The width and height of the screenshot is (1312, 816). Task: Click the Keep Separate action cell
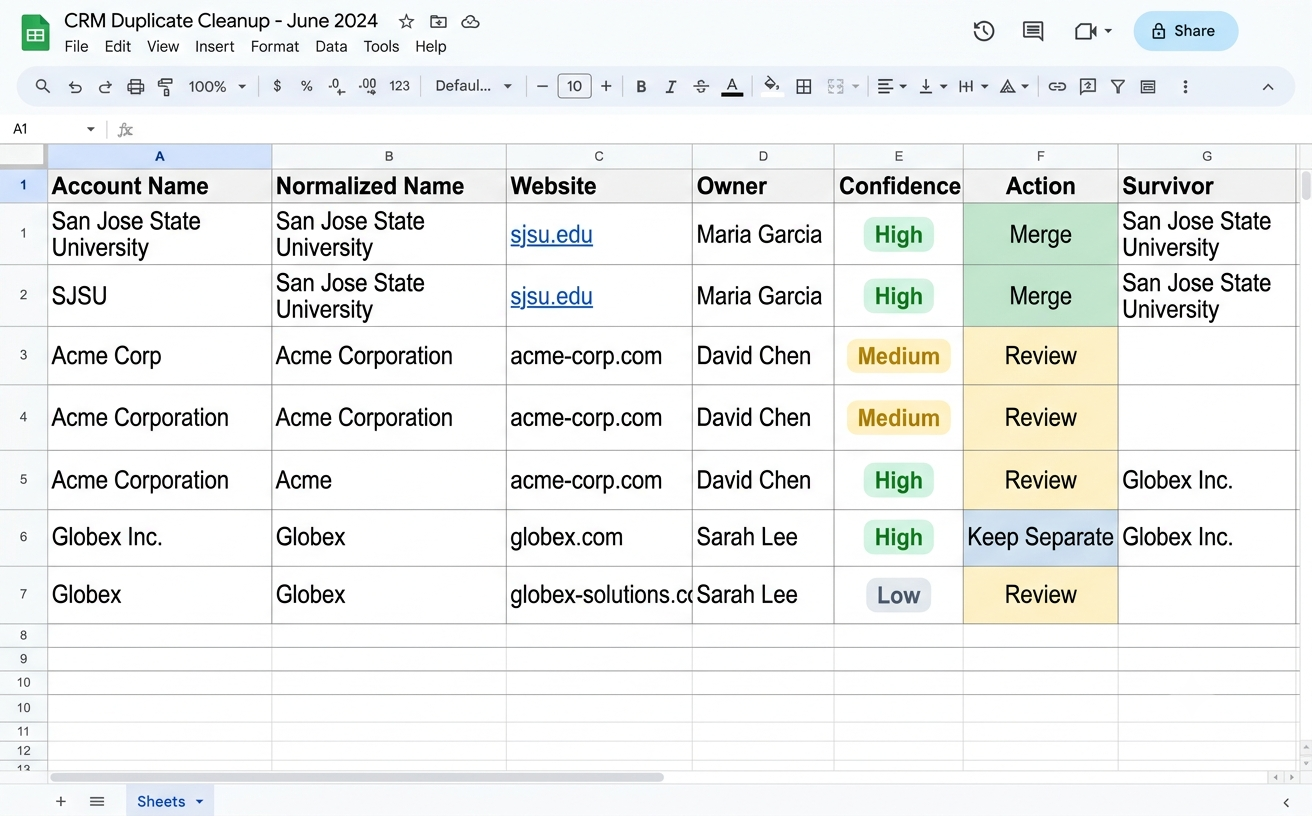tap(1040, 537)
